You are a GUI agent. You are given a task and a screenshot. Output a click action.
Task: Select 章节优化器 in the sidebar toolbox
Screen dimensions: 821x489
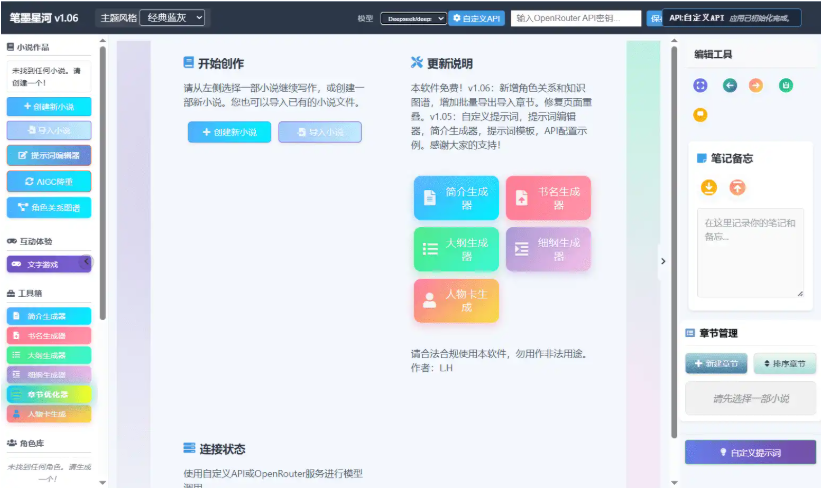coord(49,394)
